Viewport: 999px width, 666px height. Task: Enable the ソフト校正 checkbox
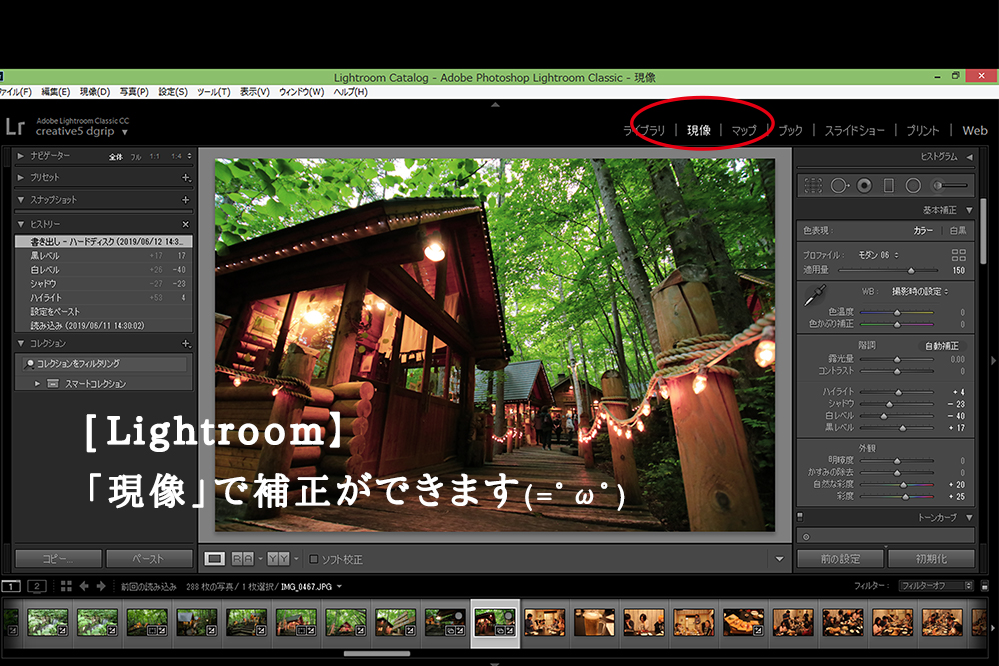[313, 559]
